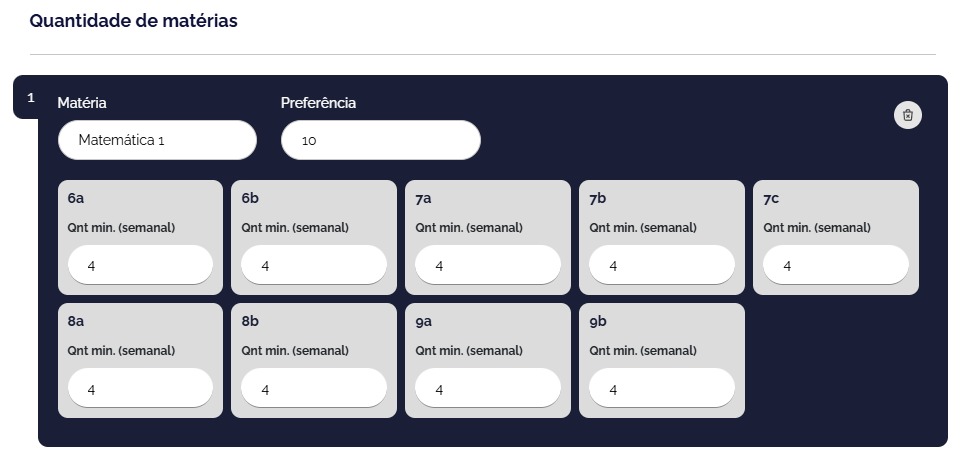
Task: Click the 6b weekly minimum quantity field
Action: click(314, 265)
